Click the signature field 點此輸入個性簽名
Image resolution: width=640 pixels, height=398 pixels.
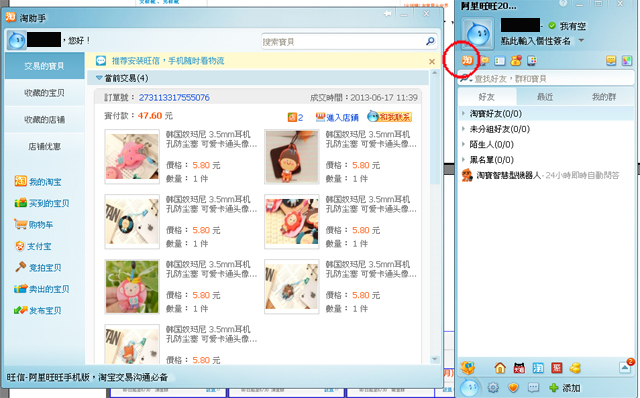pos(536,41)
